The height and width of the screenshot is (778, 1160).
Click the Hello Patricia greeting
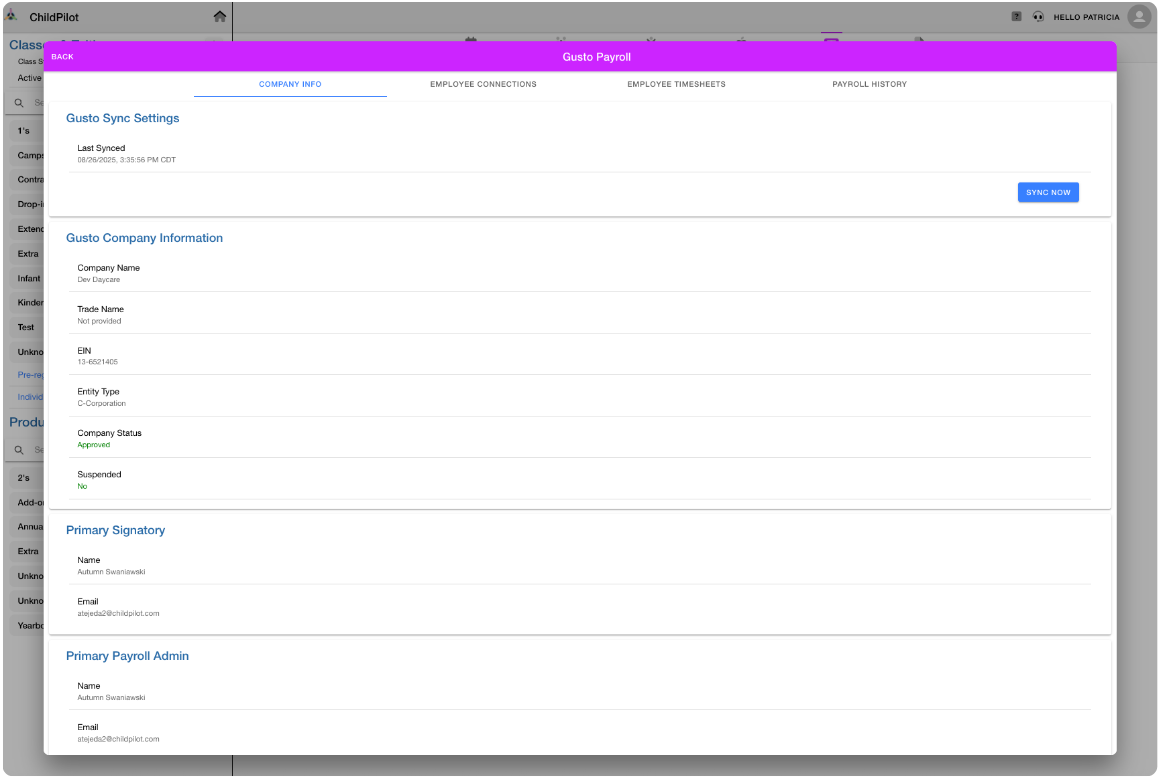pyautogui.click(x=1086, y=17)
